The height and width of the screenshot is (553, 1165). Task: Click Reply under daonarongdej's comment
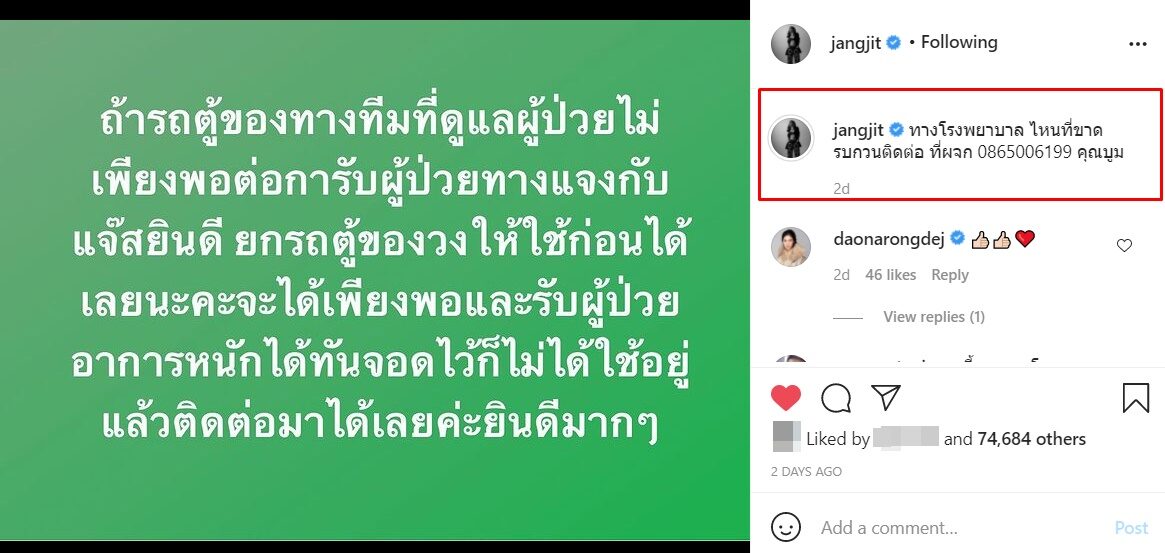[950, 275]
